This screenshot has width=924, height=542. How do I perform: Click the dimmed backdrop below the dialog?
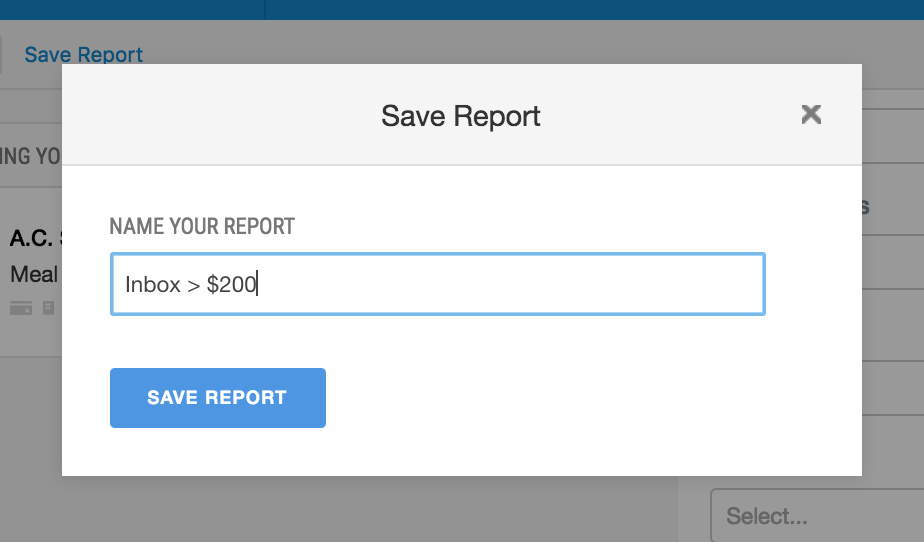point(365,510)
